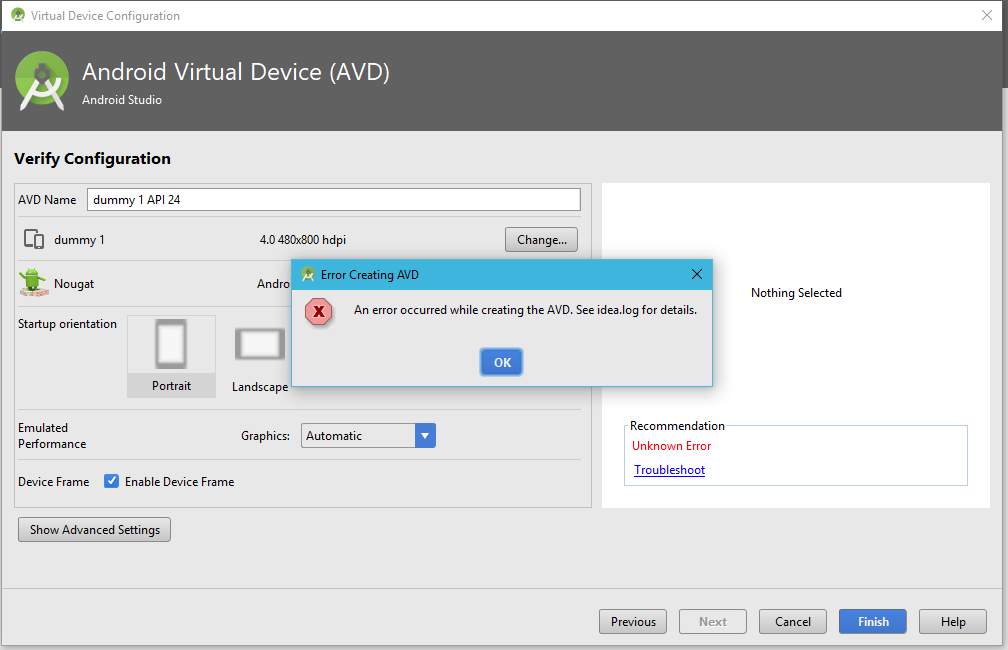Click the Change... device button
1008x650 pixels.
[x=541, y=240]
